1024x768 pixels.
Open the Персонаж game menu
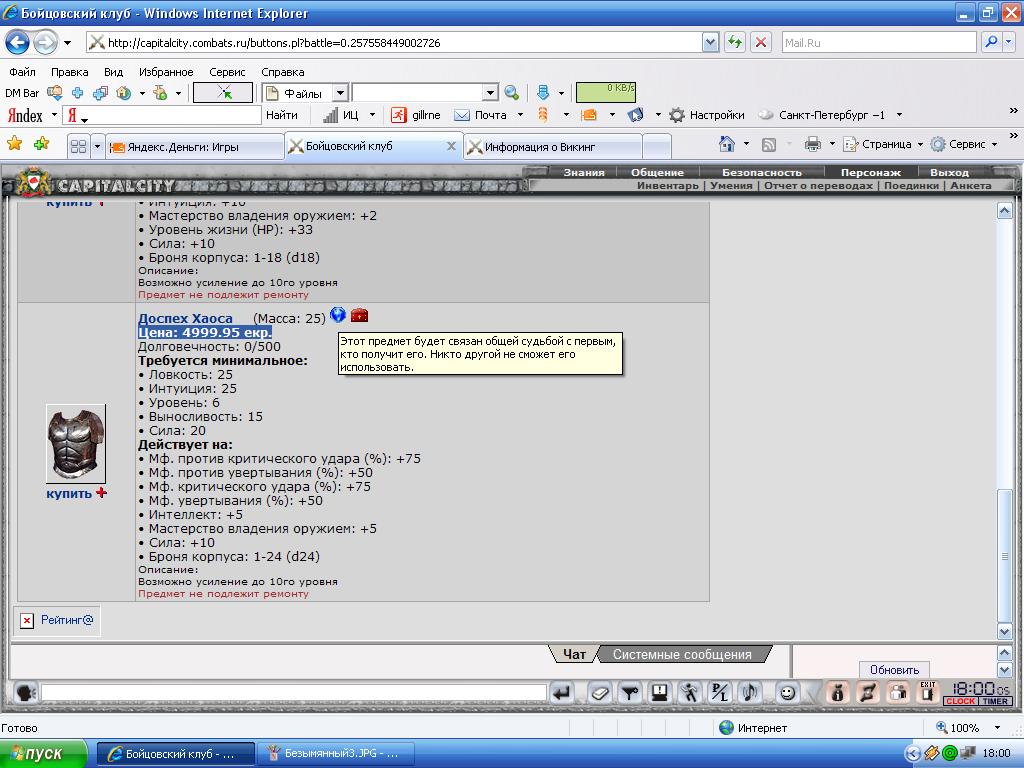tap(871, 172)
